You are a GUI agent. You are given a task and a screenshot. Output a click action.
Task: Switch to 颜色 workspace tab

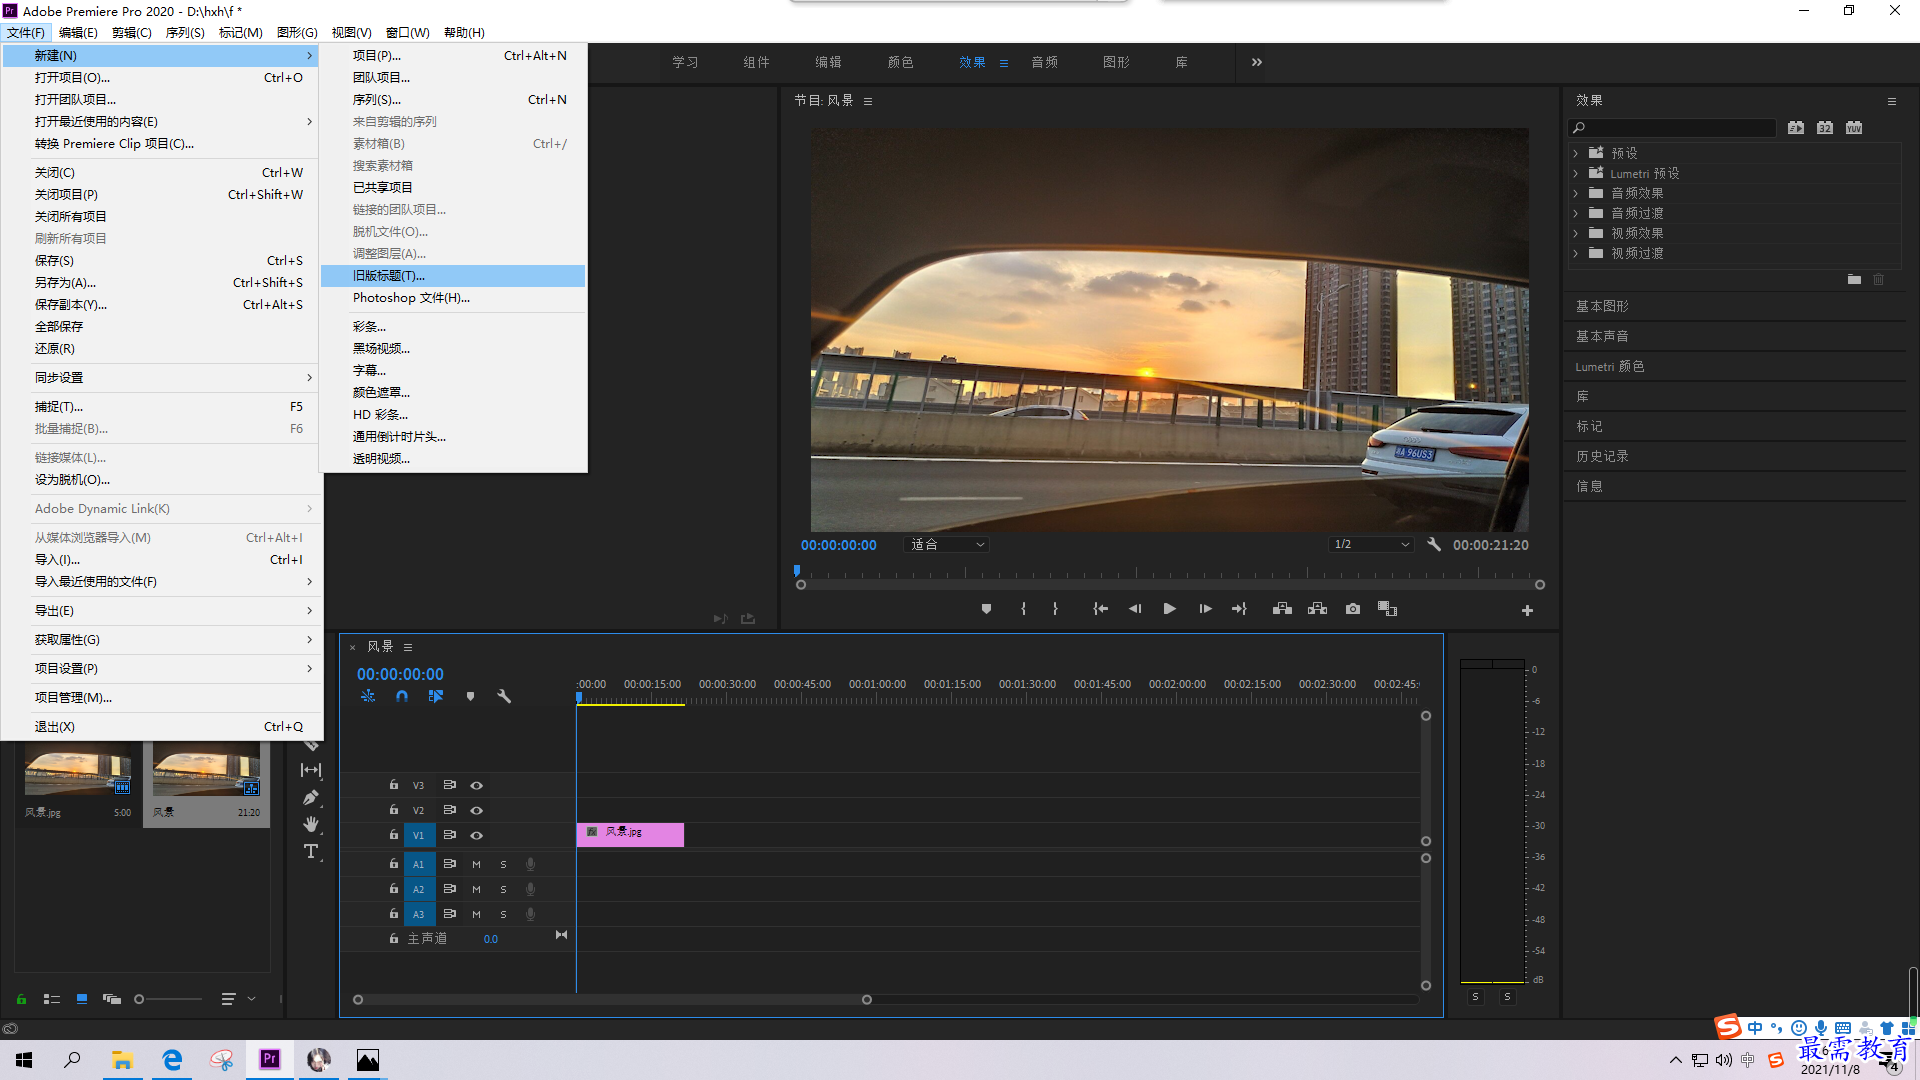click(x=900, y=62)
